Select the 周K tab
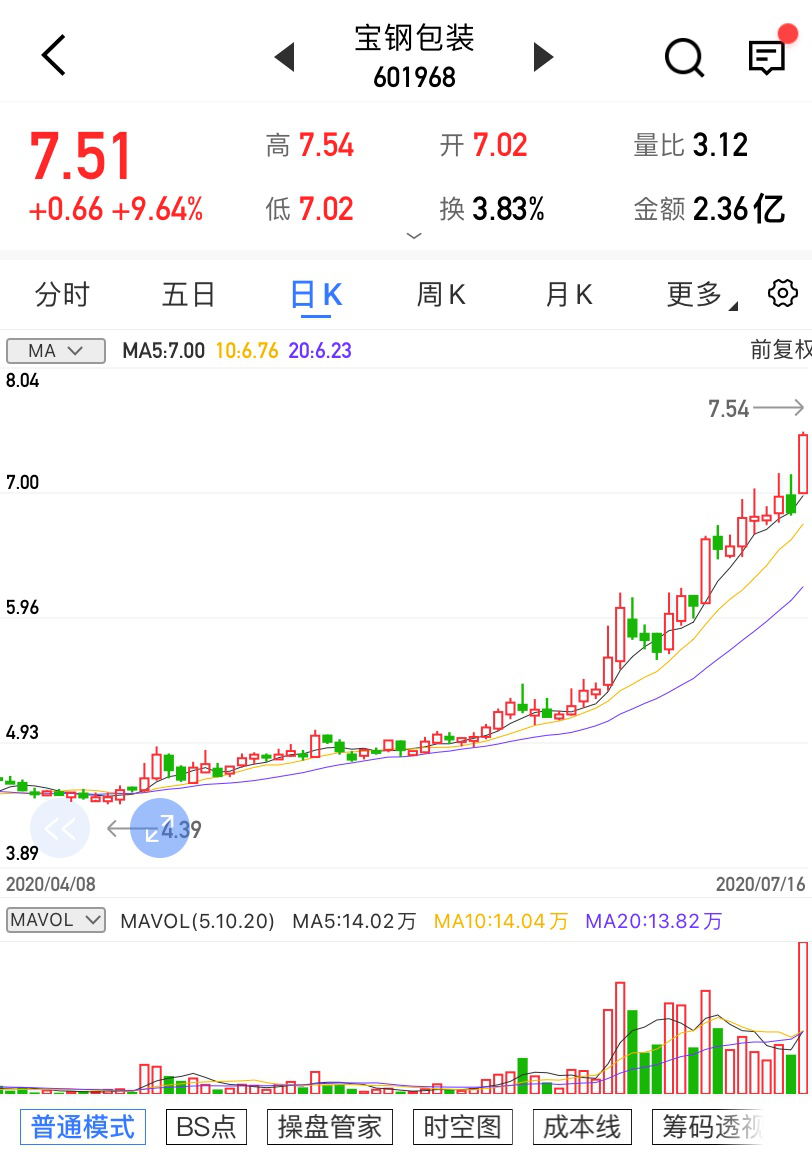This screenshot has width=812, height=1156. tap(441, 295)
